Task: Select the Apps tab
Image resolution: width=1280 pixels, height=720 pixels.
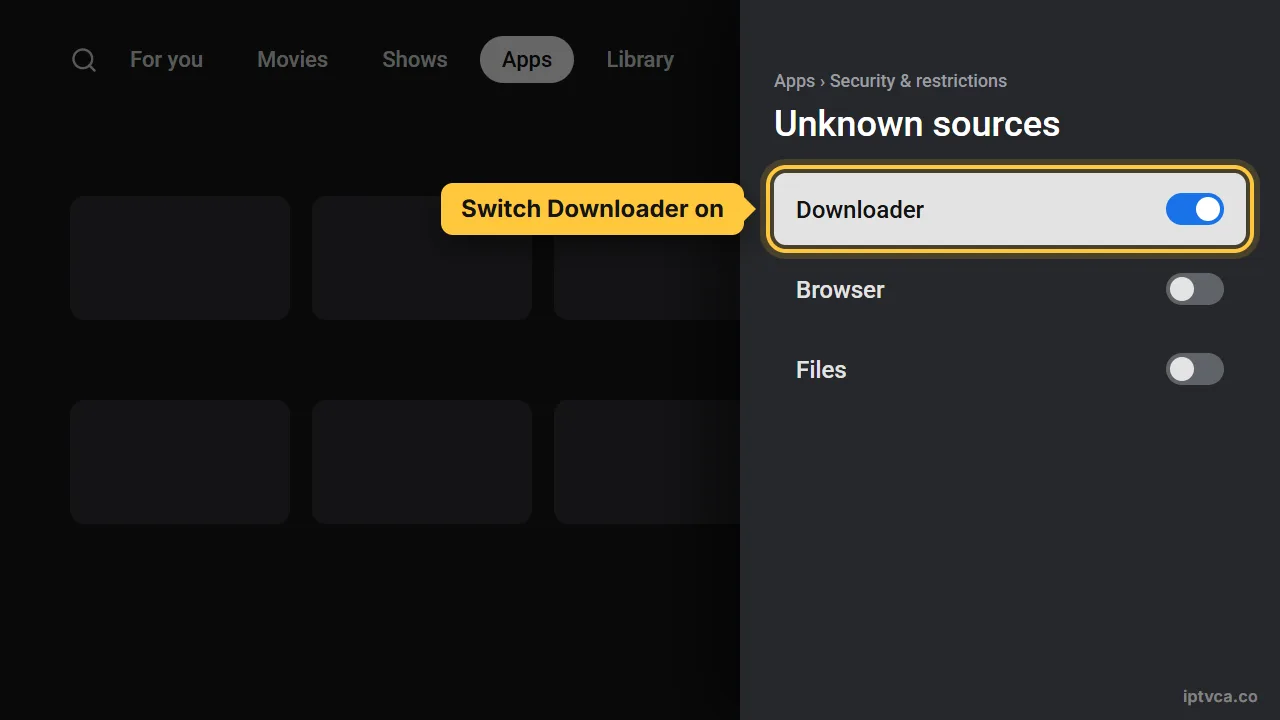Action: pos(527,59)
